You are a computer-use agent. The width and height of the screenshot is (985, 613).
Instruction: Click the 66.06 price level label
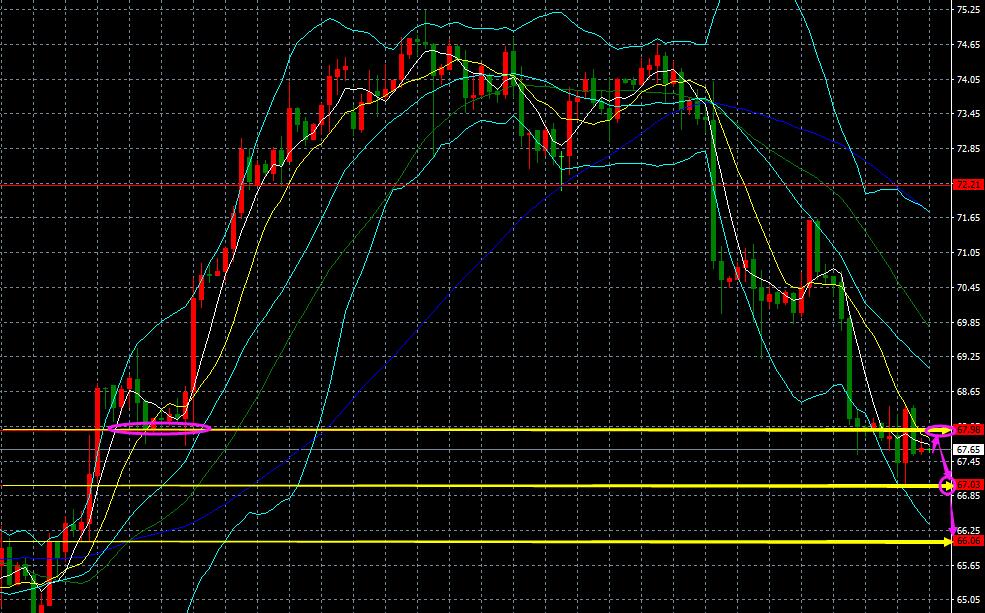pyautogui.click(x=968, y=541)
